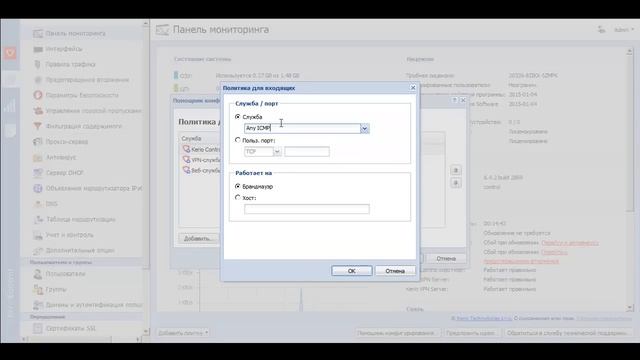Viewport: 640px width, 360px height.
Task: Click the Фильтрация содержимого funnel icon
Action: pyautogui.click(x=38, y=126)
